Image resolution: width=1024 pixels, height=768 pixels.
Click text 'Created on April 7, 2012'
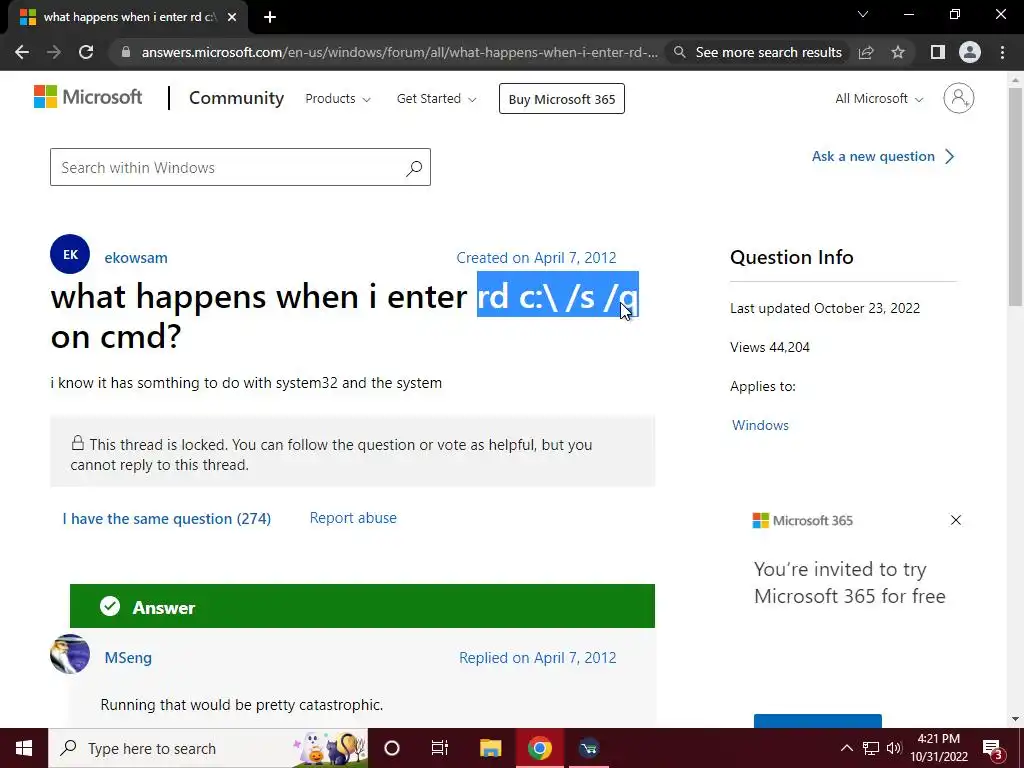(x=536, y=258)
